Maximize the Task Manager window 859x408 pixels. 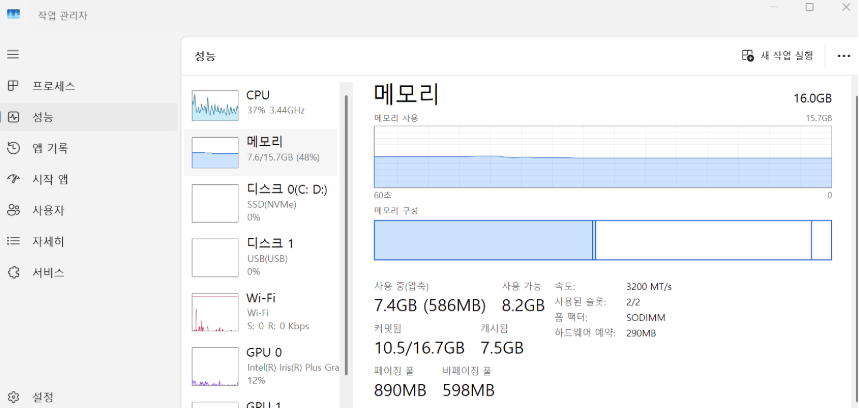pyautogui.click(x=809, y=7)
